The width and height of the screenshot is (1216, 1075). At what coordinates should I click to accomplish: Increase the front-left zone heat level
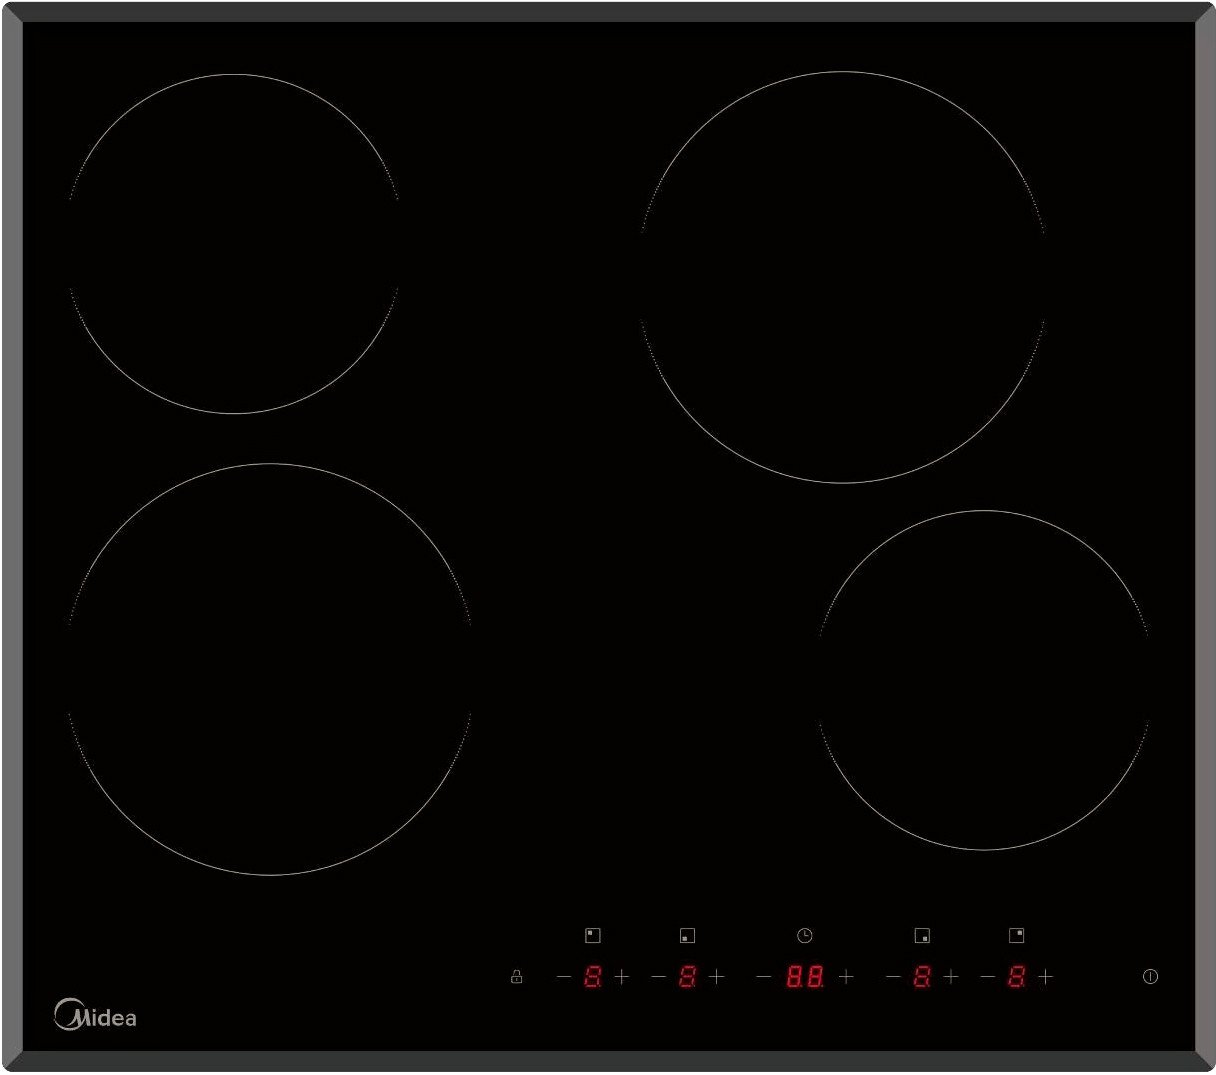point(716,977)
